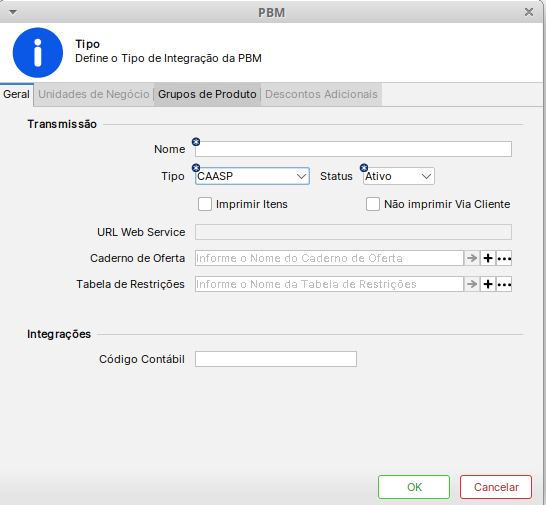Screen dimensions: 546x505
Task: Add new Tabela de Restrições with plus
Action: 488,284
